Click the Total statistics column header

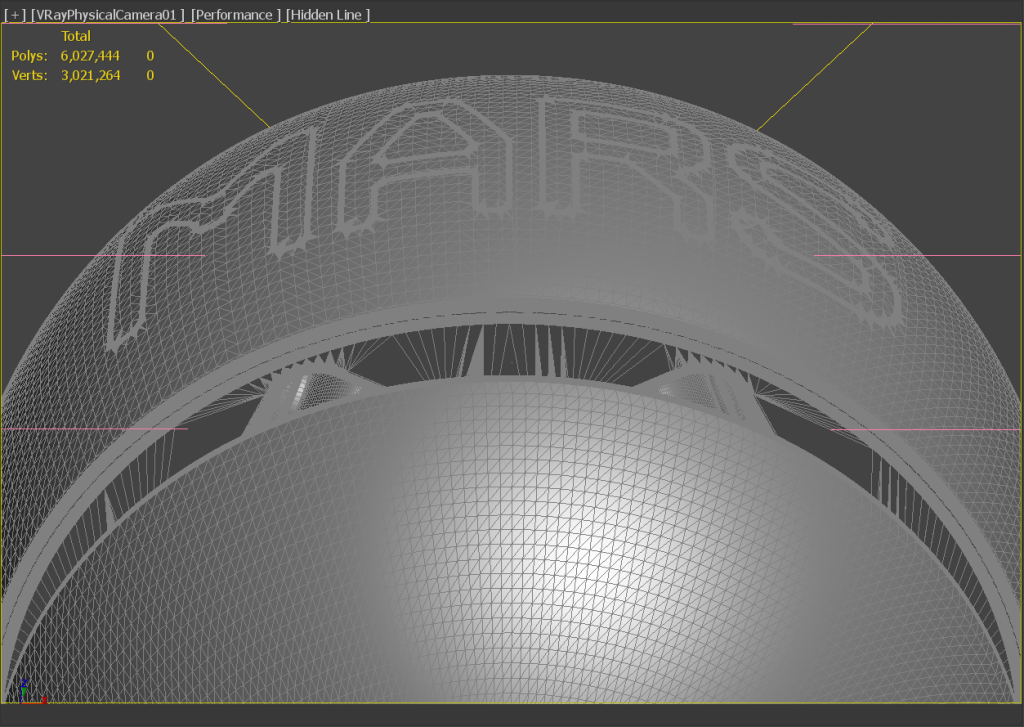coord(76,37)
